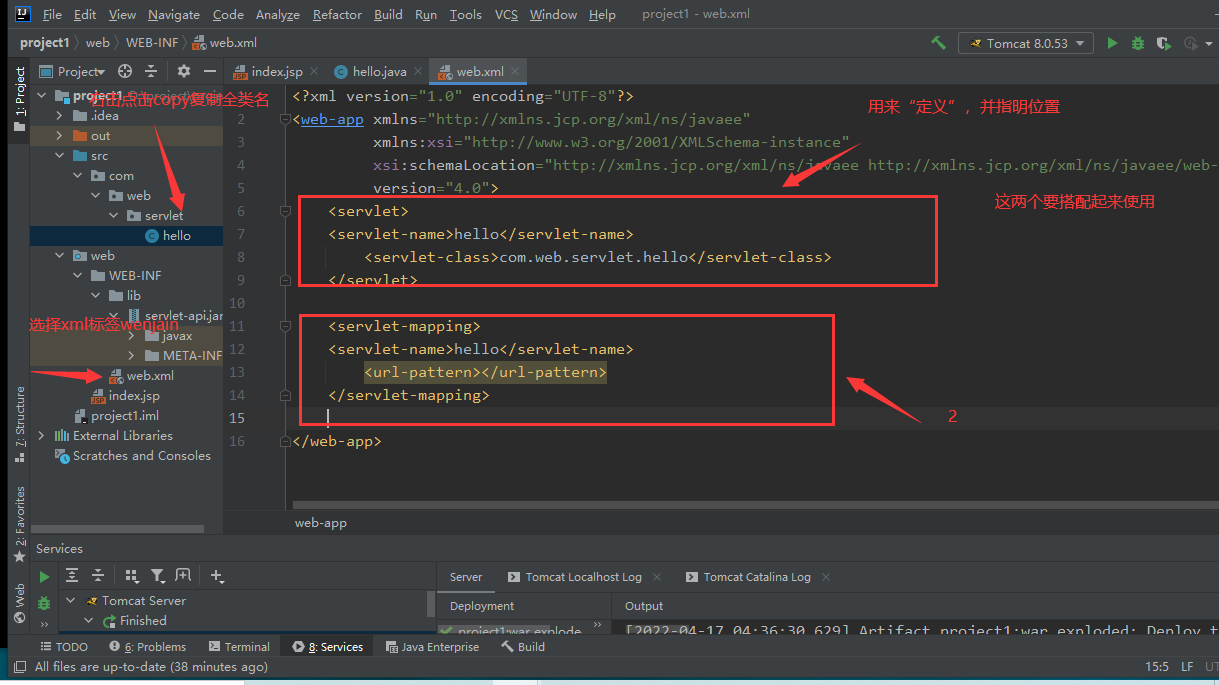1219x685 pixels.
Task: Click the locate/select opened file target icon
Action: [125, 71]
